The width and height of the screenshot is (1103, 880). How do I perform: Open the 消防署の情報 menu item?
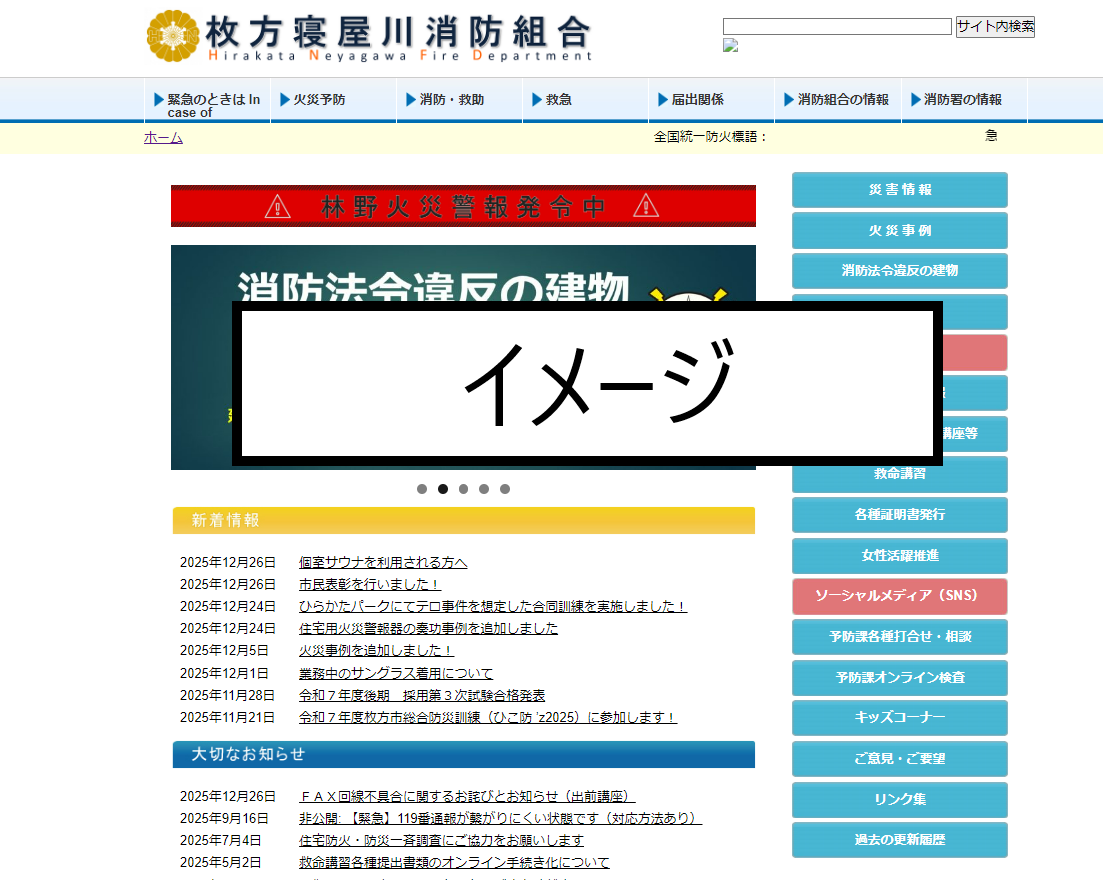pos(962,100)
